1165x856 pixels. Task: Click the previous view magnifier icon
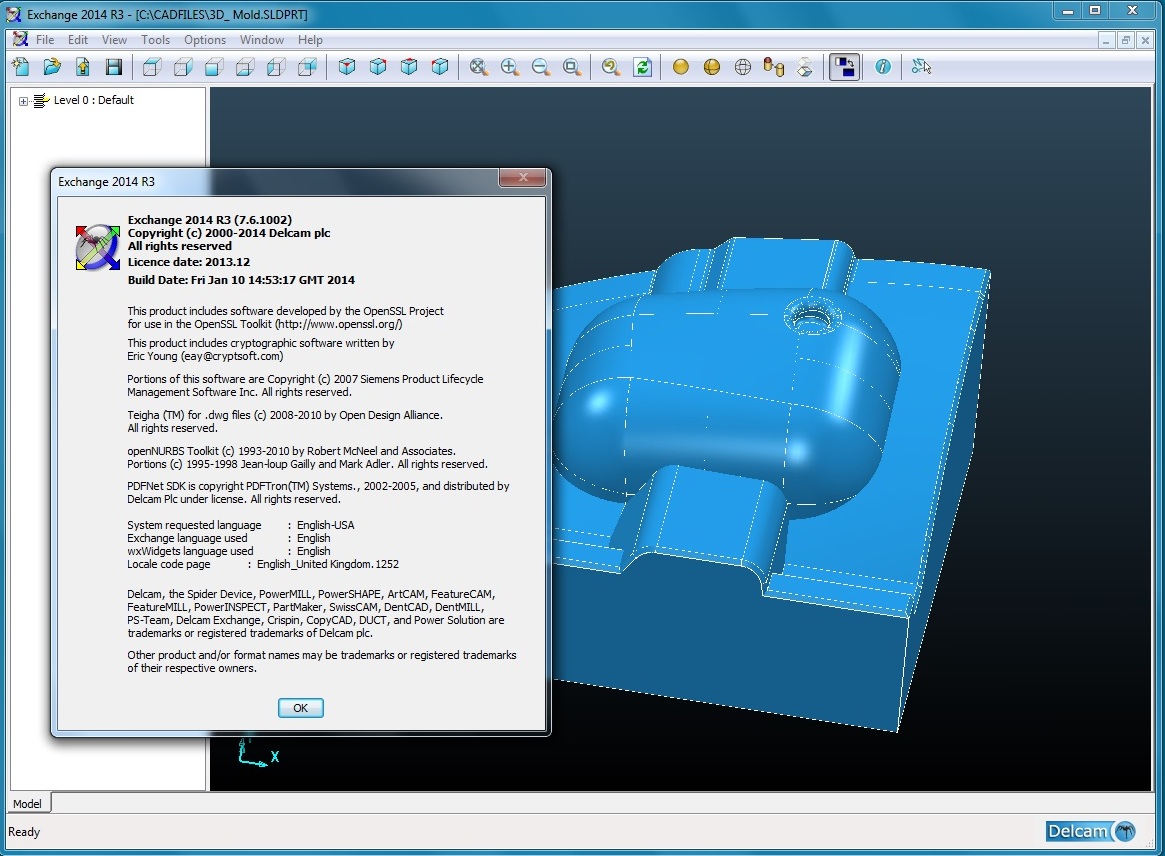click(x=611, y=67)
